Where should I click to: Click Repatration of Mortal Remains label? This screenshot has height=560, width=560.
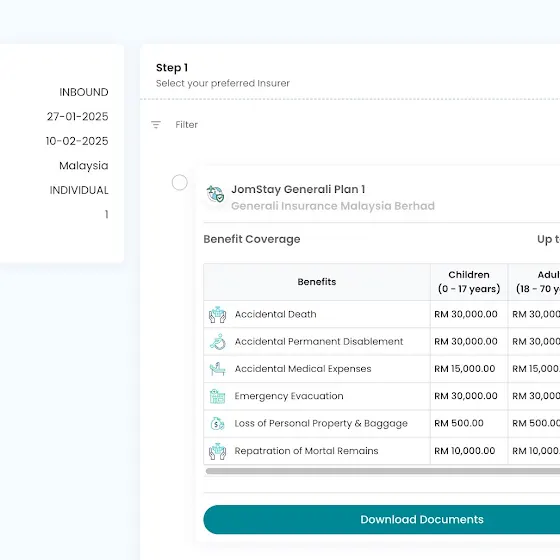tap(306, 451)
